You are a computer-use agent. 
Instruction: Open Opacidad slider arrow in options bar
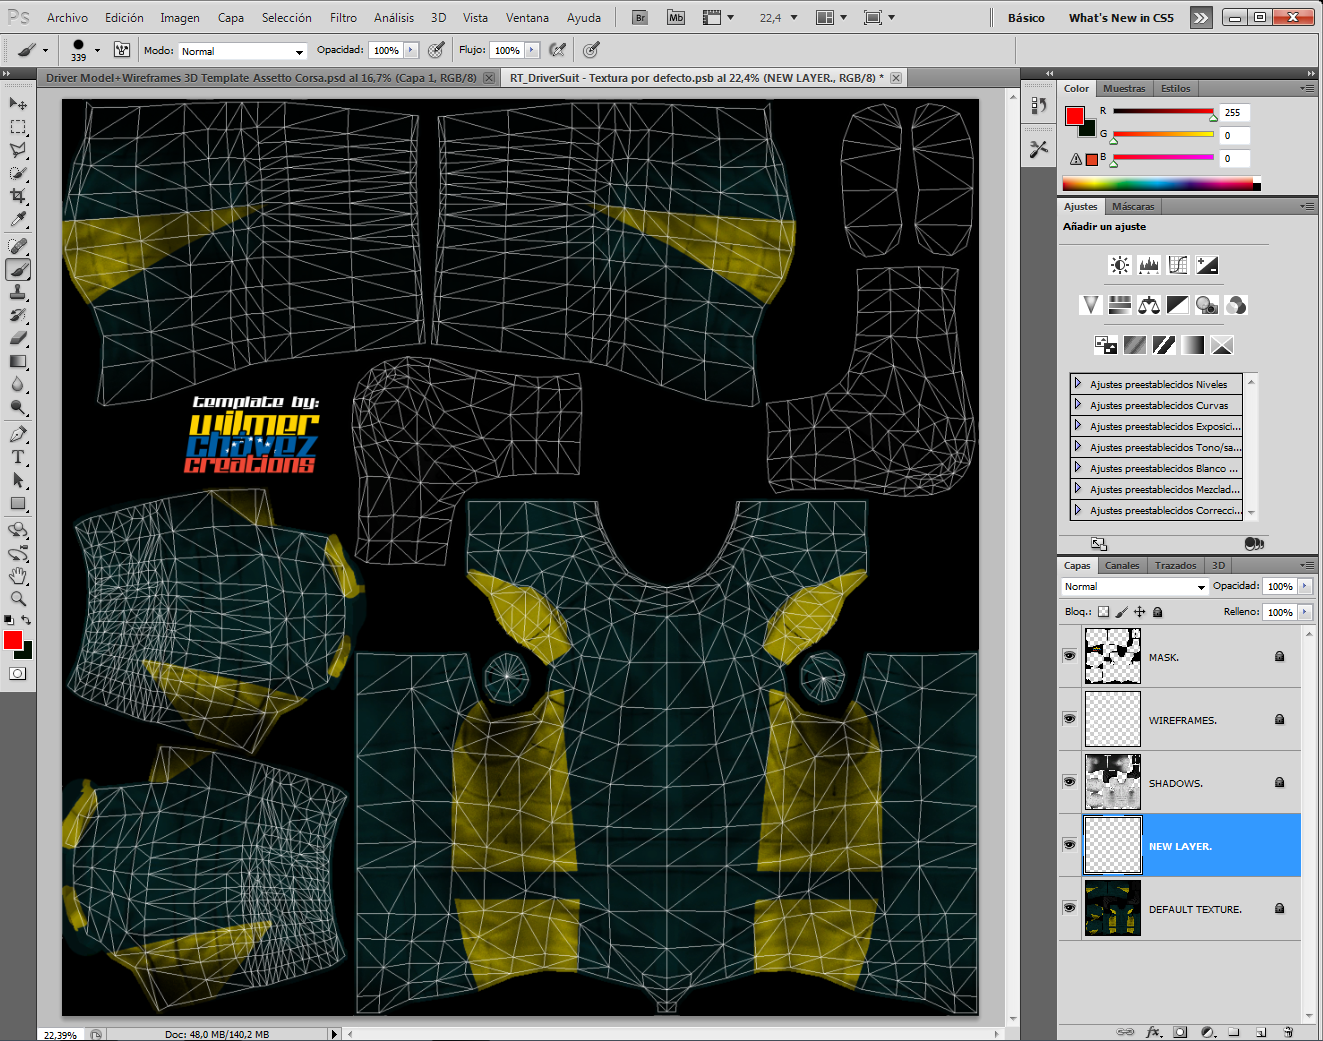click(411, 50)
